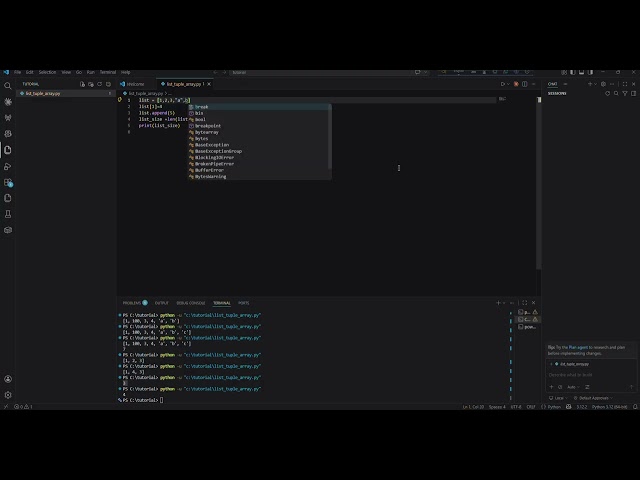Viewport: 640px width, 480px height.
Task: Open the Explorer view in activity bar
Action: (x=8, y=150)
